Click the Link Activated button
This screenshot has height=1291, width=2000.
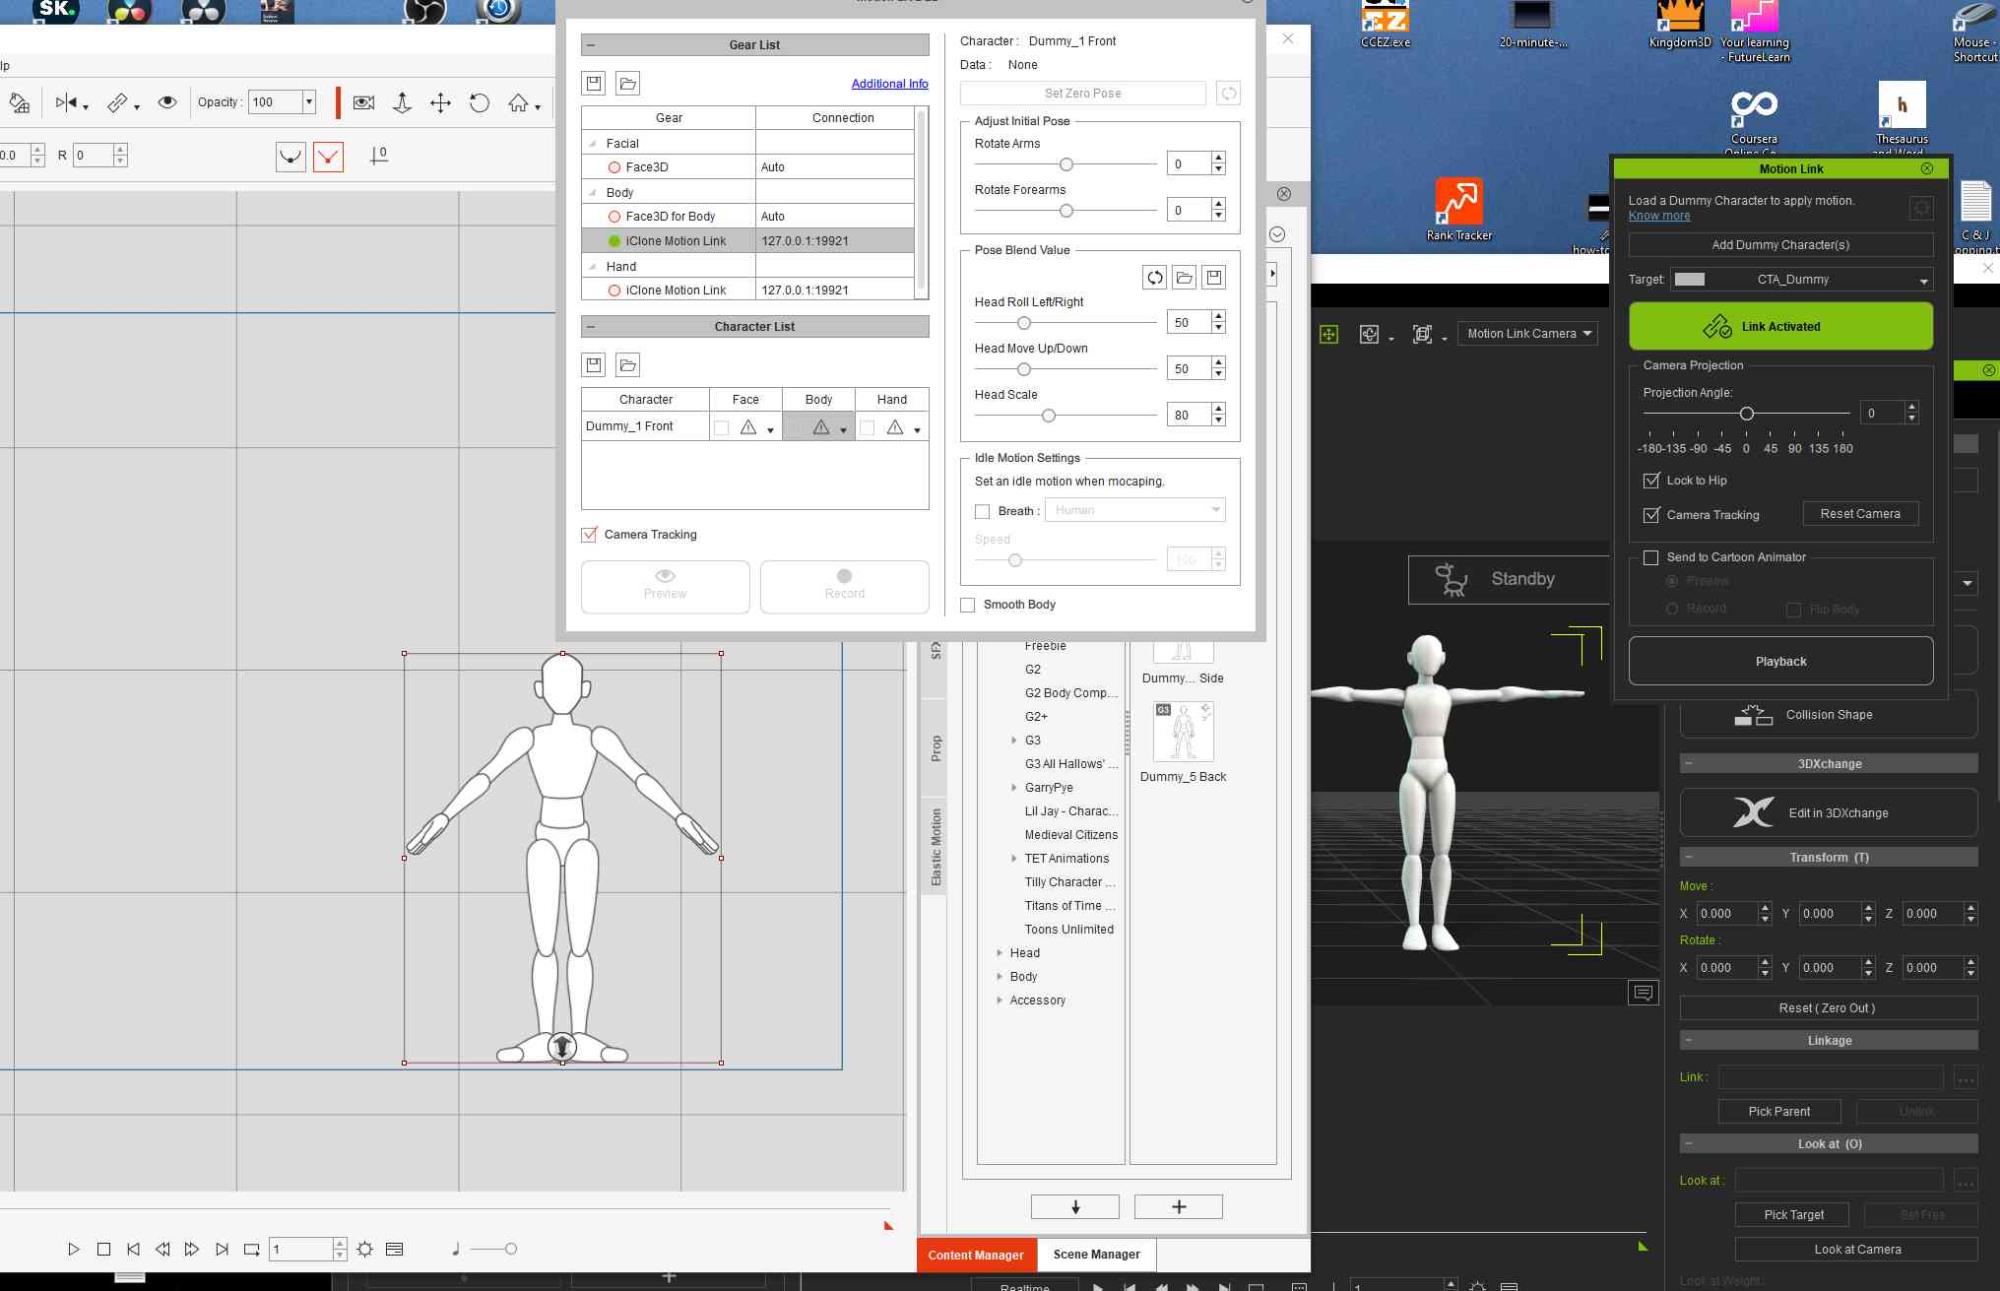tap(1780, 326)
